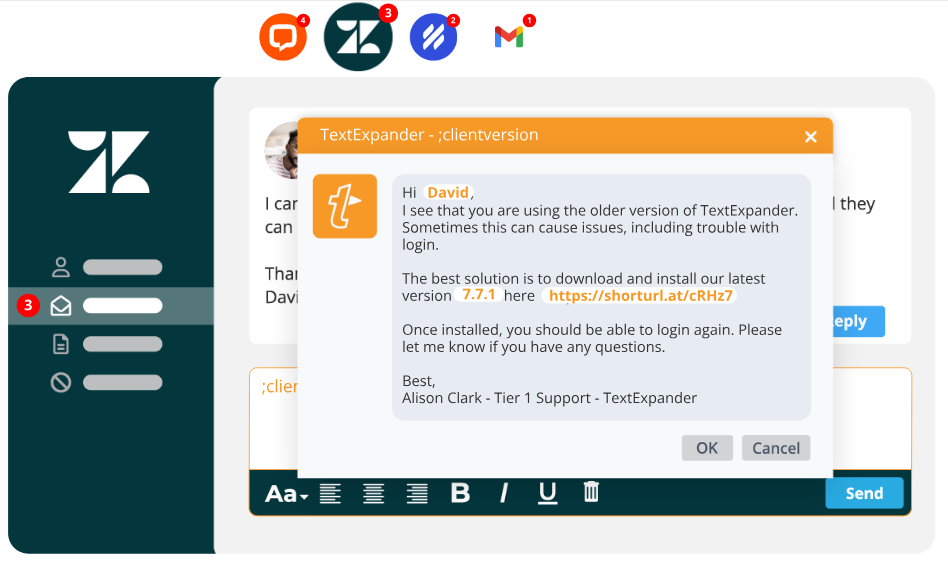Open the Aa font size dropdown
This screenshot has height=562, width=948.
coord(287,494)
